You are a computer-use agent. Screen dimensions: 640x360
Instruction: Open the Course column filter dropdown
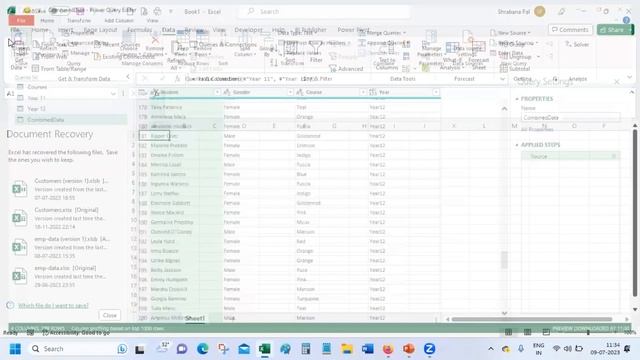pos(362,92)
